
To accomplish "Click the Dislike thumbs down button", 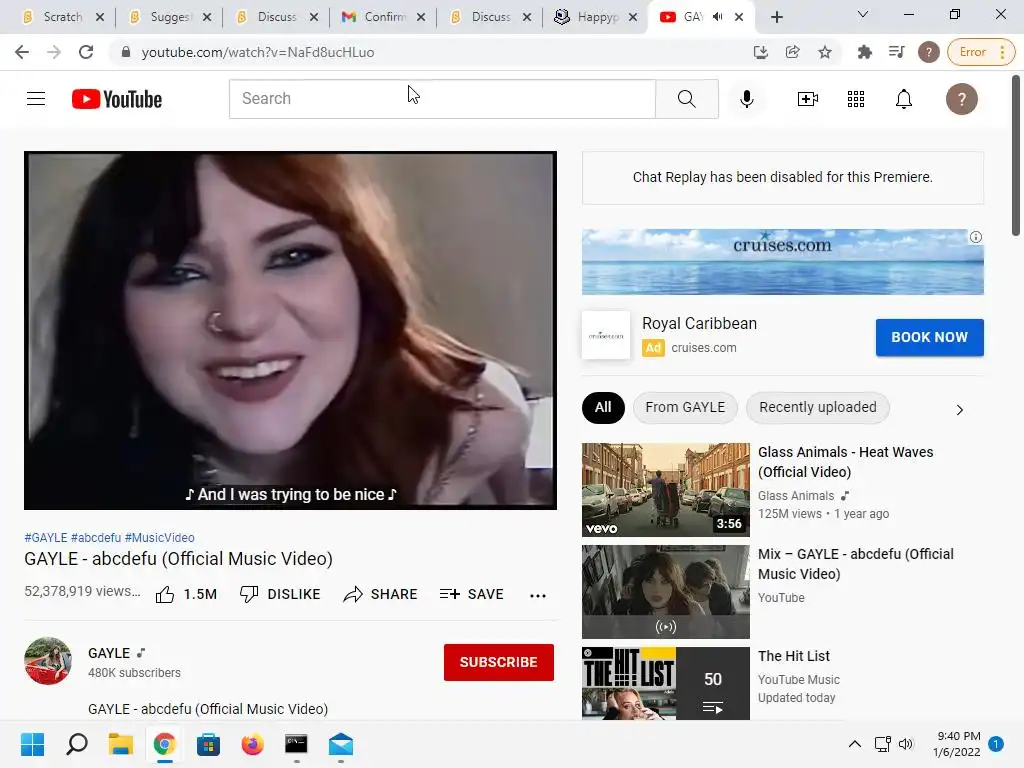I will (x=280, y=594).
